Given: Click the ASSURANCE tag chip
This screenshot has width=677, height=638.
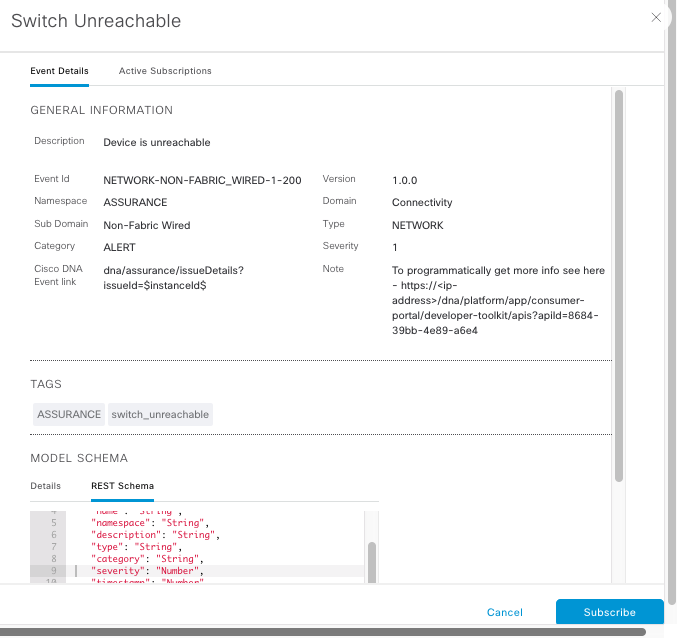Looking at the screenshot, I should (x=69, y=414).
